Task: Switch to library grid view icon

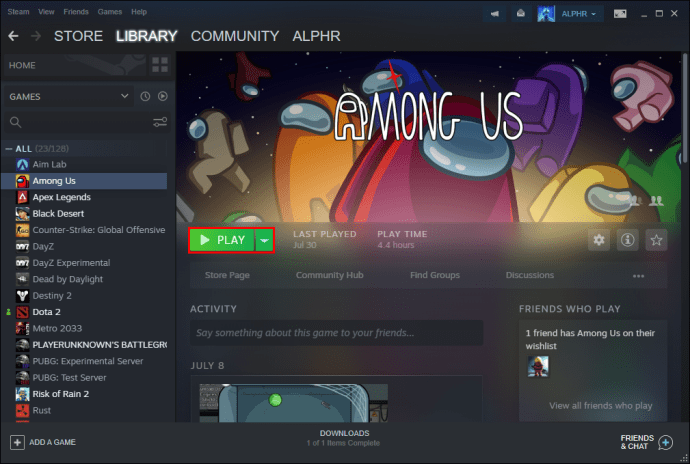Action: 160,65
